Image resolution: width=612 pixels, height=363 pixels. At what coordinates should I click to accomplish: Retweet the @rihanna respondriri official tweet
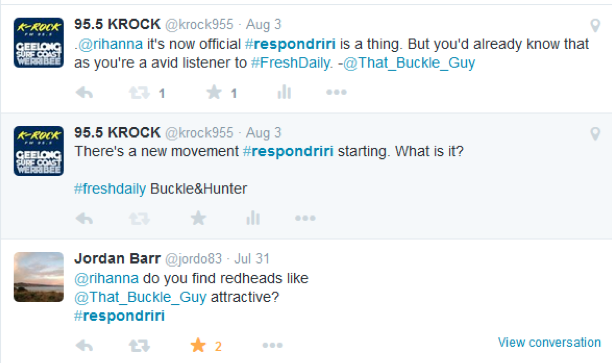tap(139, 93)
